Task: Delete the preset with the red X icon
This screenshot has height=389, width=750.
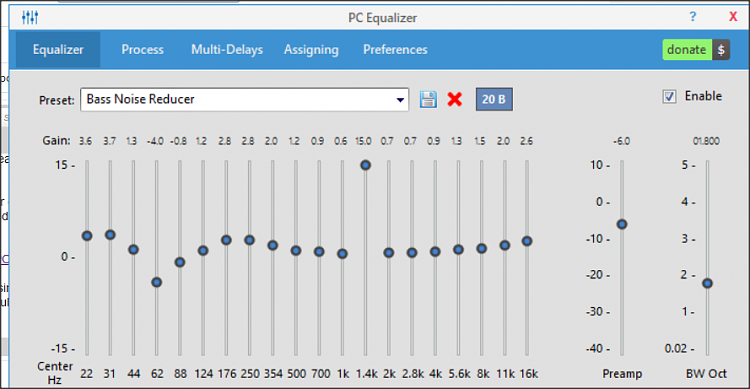Action: [x=454, y=99]
